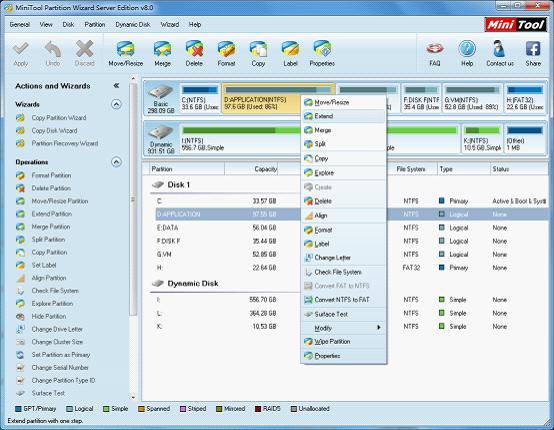
Task: Choose Change Letter in context menu
Action: (343, 258)
